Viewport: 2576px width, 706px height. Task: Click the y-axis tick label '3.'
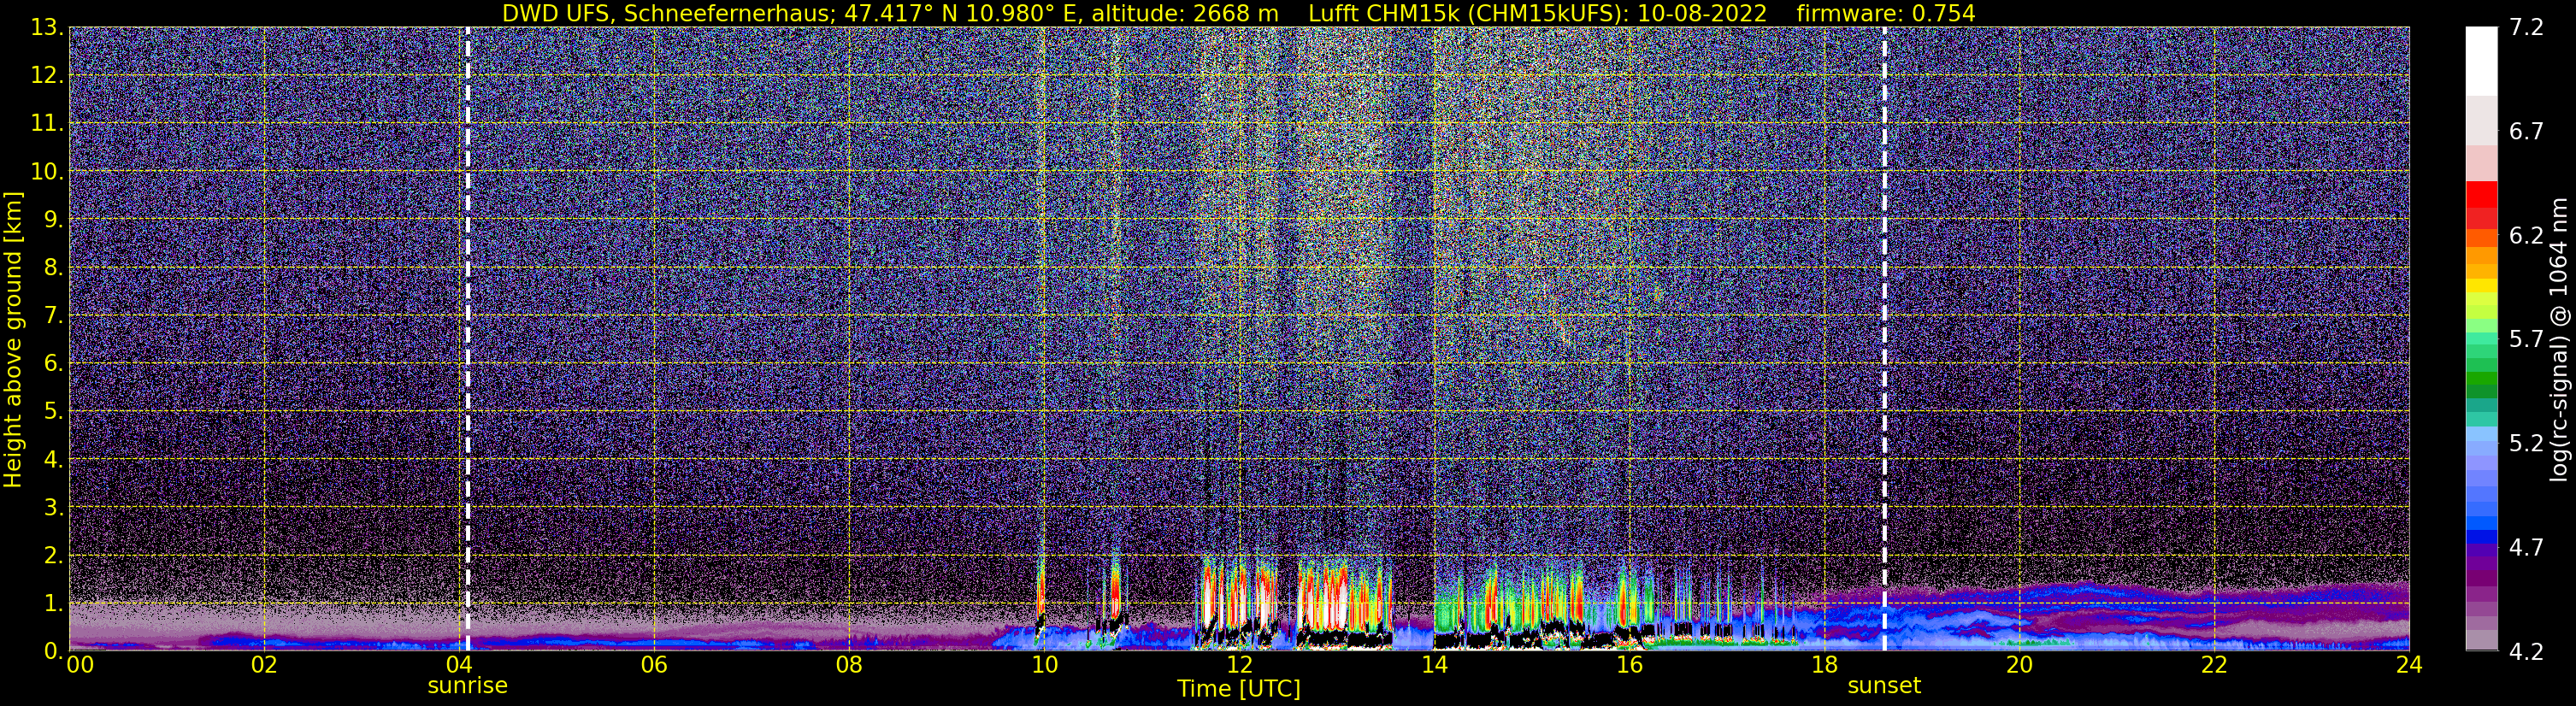53,508
